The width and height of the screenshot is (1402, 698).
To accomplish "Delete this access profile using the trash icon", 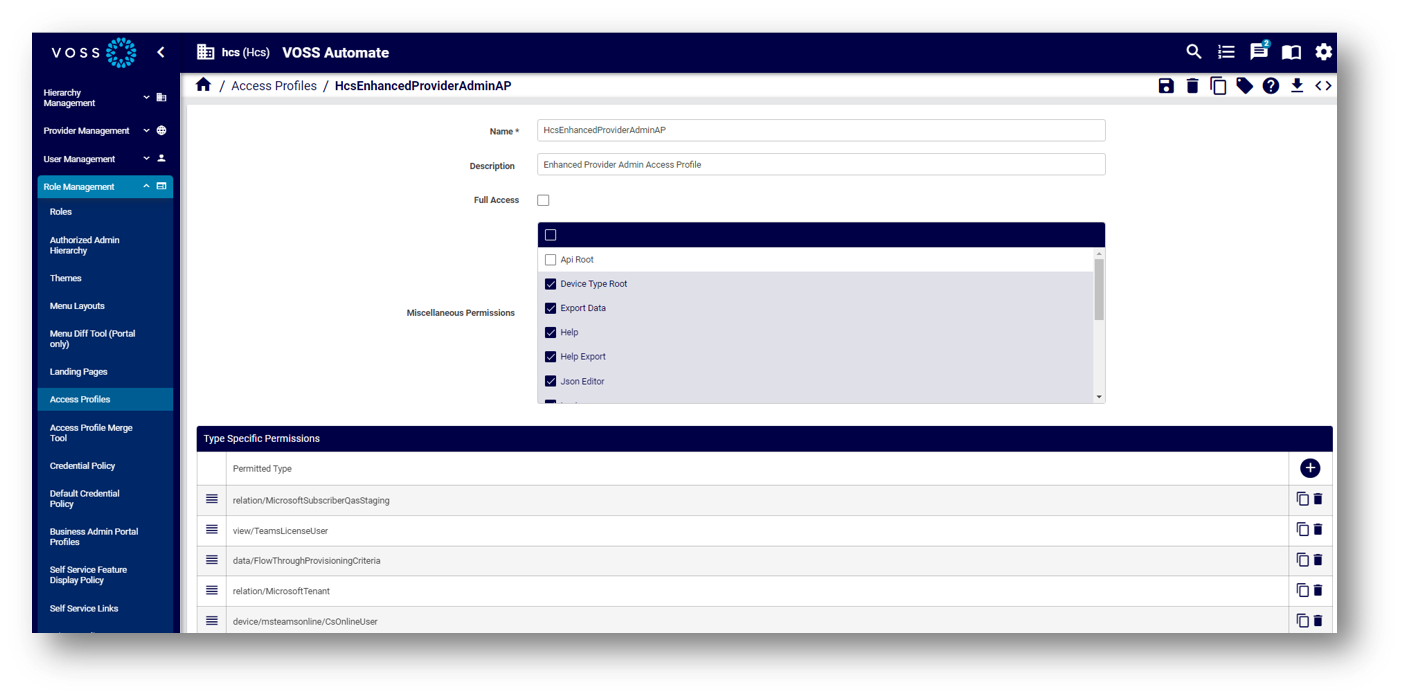I will (x=1192, y=86).
